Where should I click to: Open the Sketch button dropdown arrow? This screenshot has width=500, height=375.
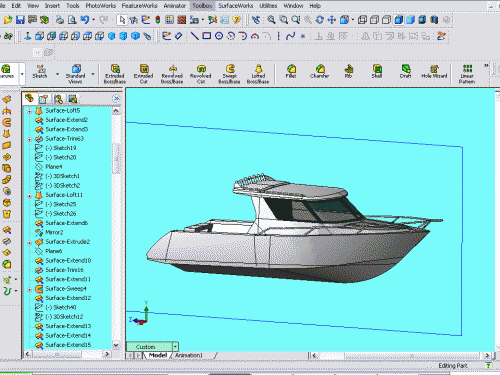tap(57, 74)
